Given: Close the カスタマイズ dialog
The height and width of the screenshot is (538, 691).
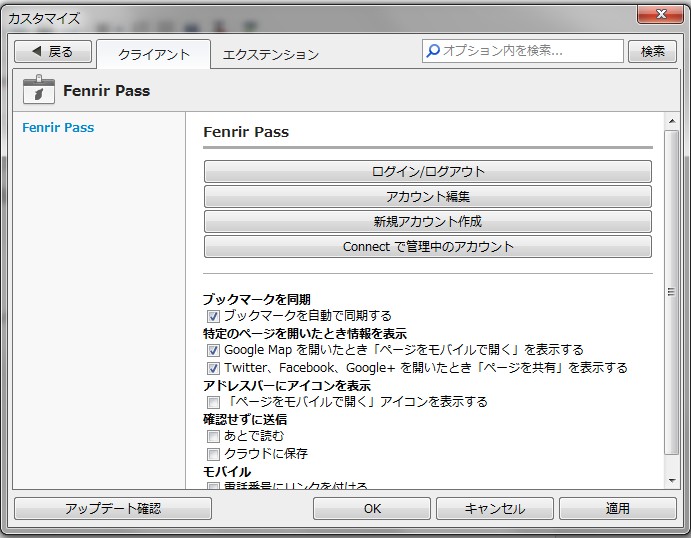Looking at the screenshot, I should 660,14.
